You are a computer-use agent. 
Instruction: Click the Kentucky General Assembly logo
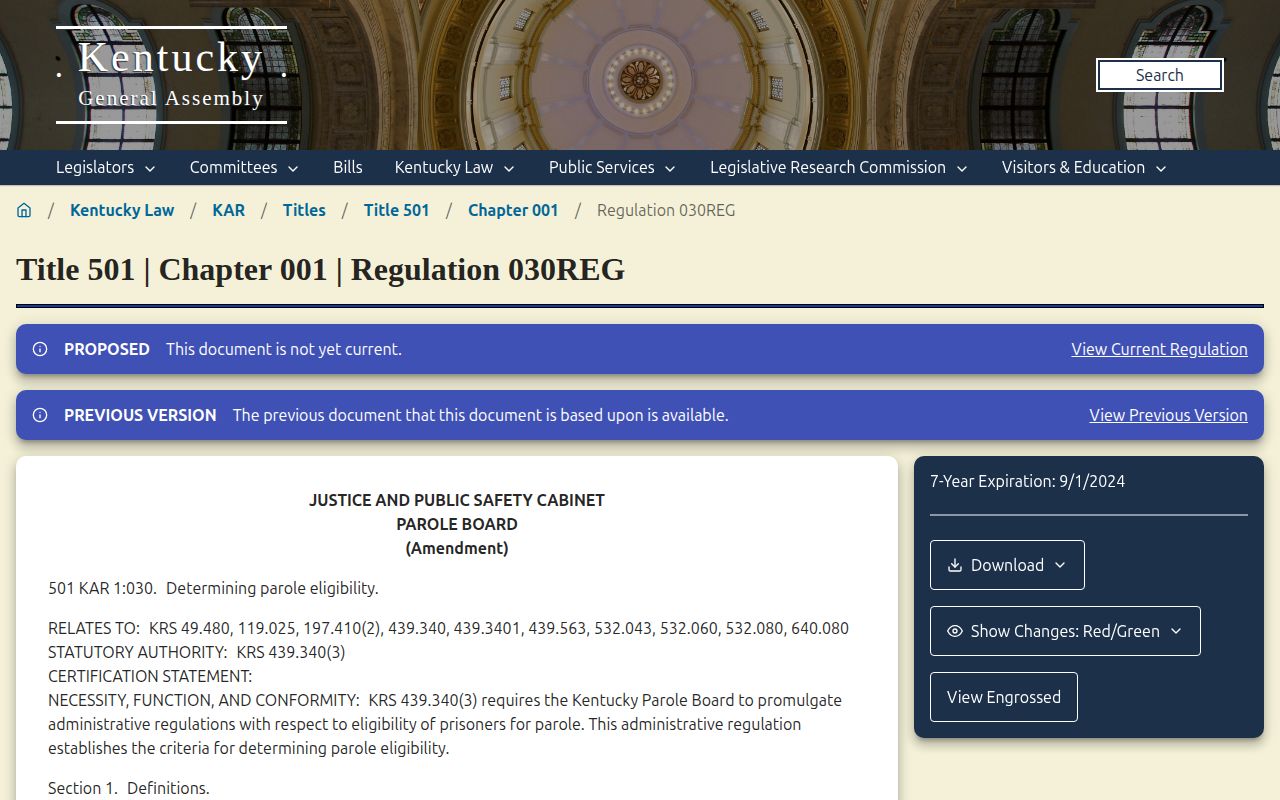tap(171, 75)
